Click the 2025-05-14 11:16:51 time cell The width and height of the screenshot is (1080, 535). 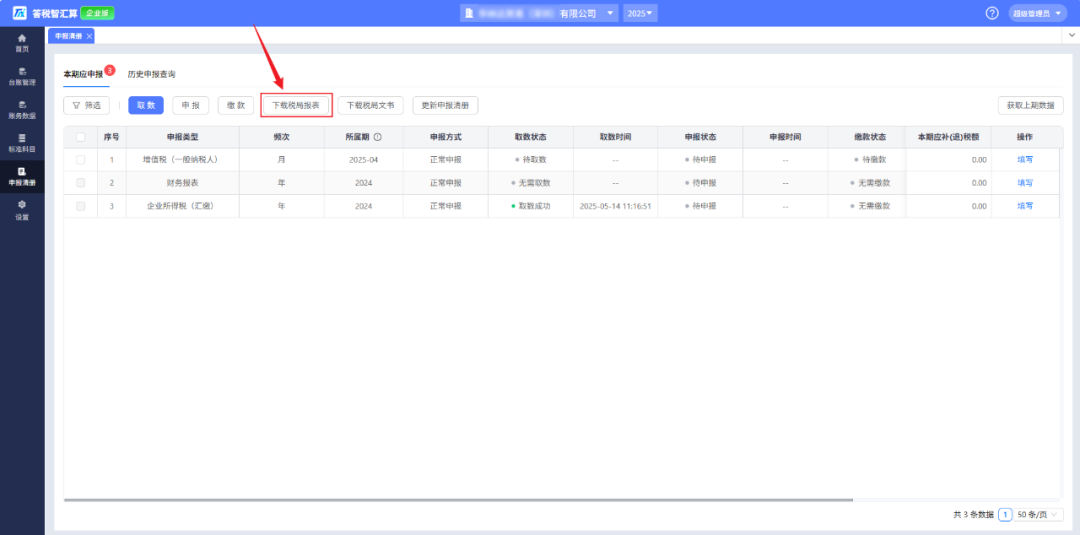pos(615,206)
